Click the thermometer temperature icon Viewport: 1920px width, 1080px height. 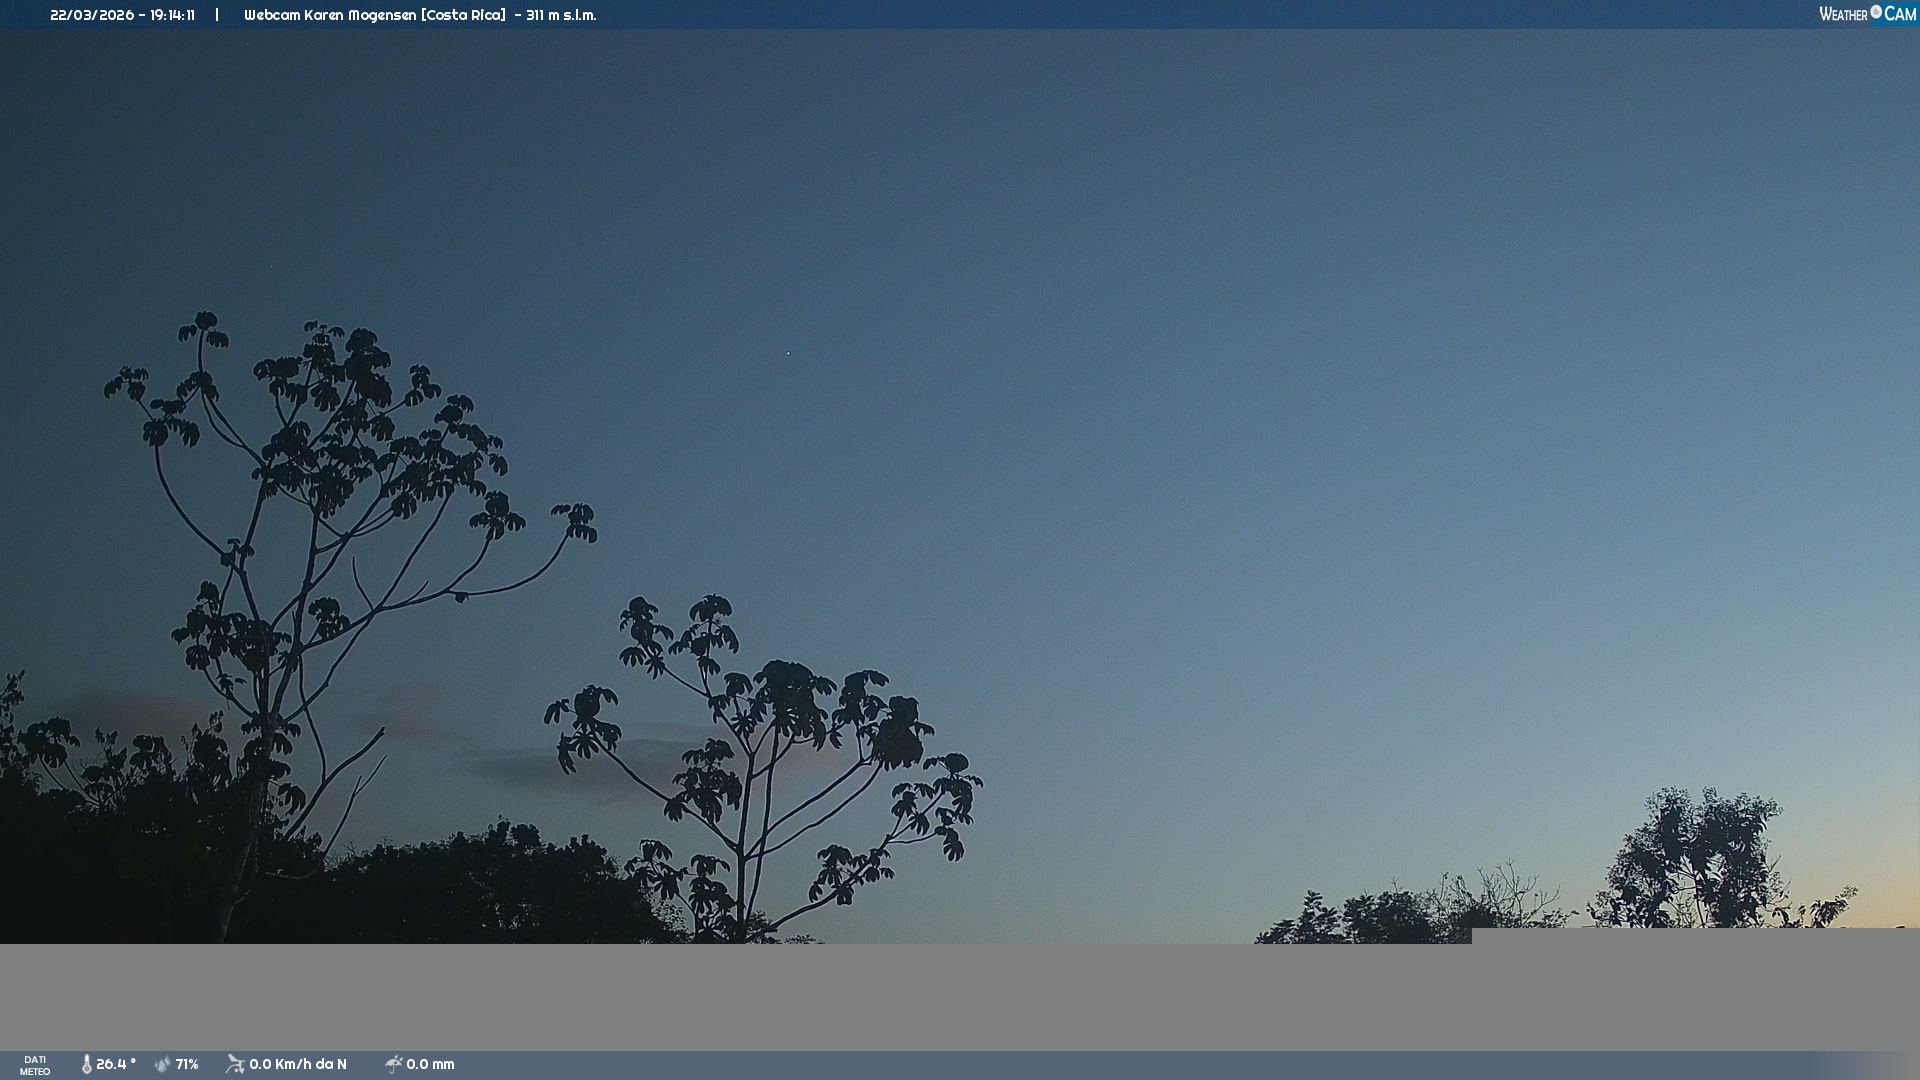click(86, 1064)
